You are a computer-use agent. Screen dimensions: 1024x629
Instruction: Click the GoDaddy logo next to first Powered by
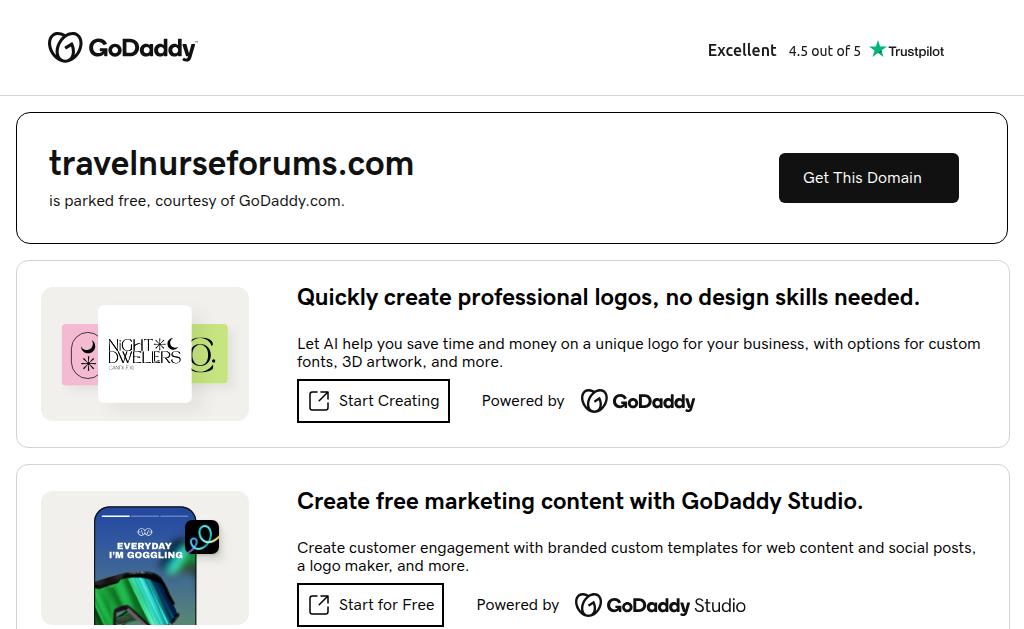(638, 401)
